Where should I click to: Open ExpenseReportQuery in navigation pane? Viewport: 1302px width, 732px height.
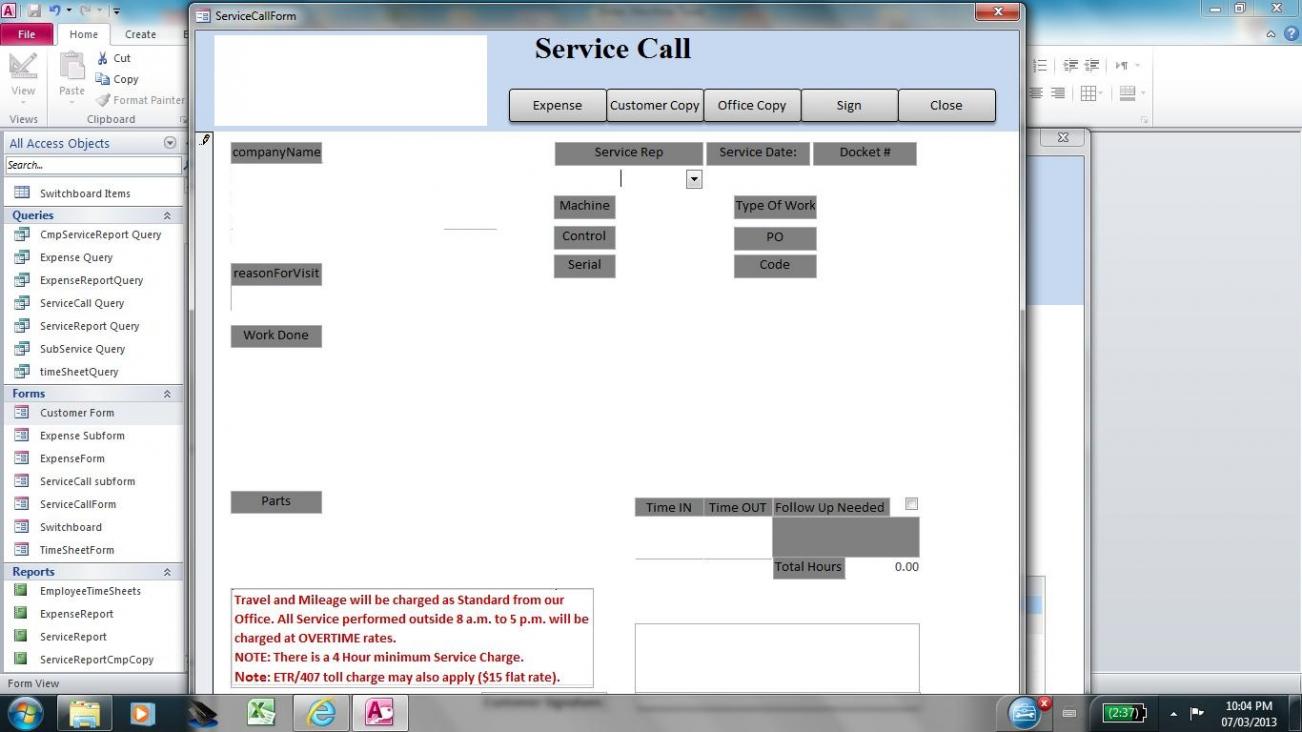91,280
